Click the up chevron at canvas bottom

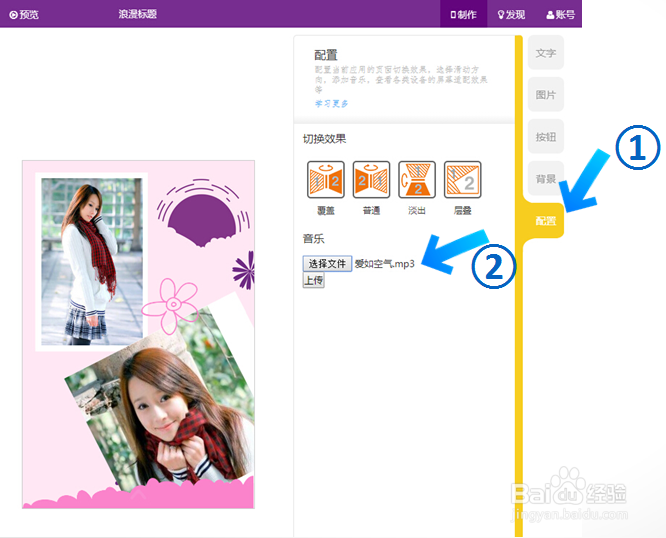click(138, 494)
